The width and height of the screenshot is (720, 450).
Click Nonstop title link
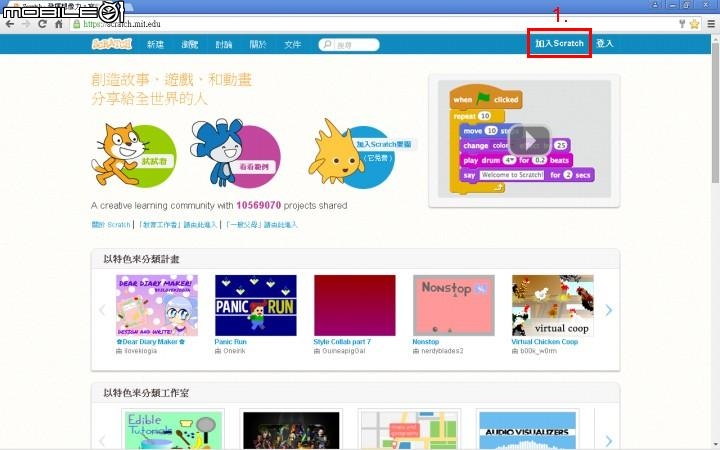(426, 342)
